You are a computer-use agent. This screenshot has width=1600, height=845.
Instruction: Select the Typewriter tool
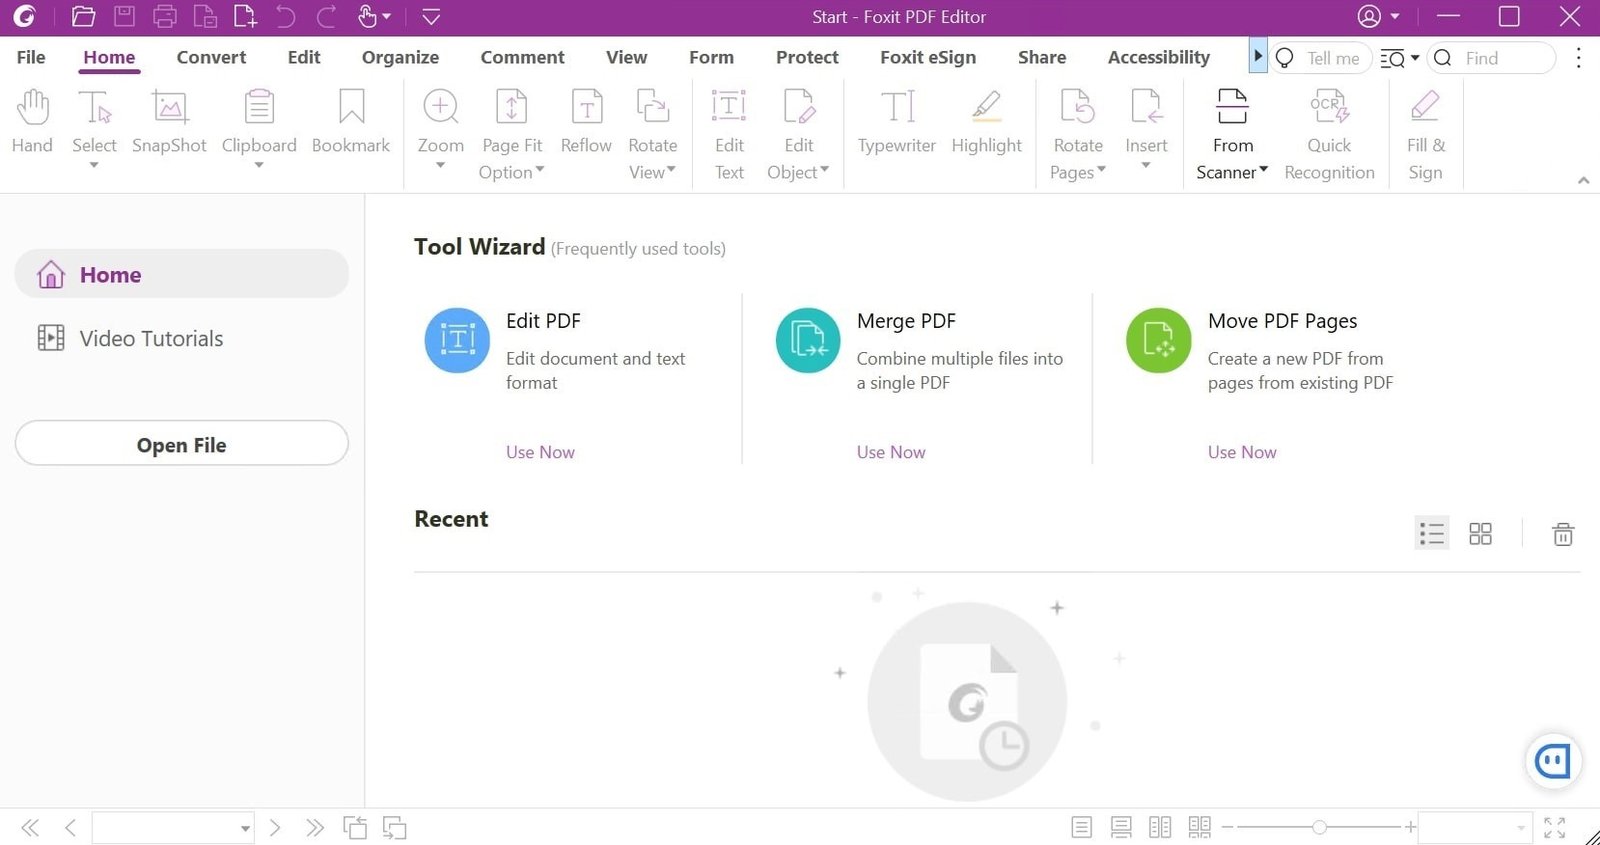click(897, 122)
